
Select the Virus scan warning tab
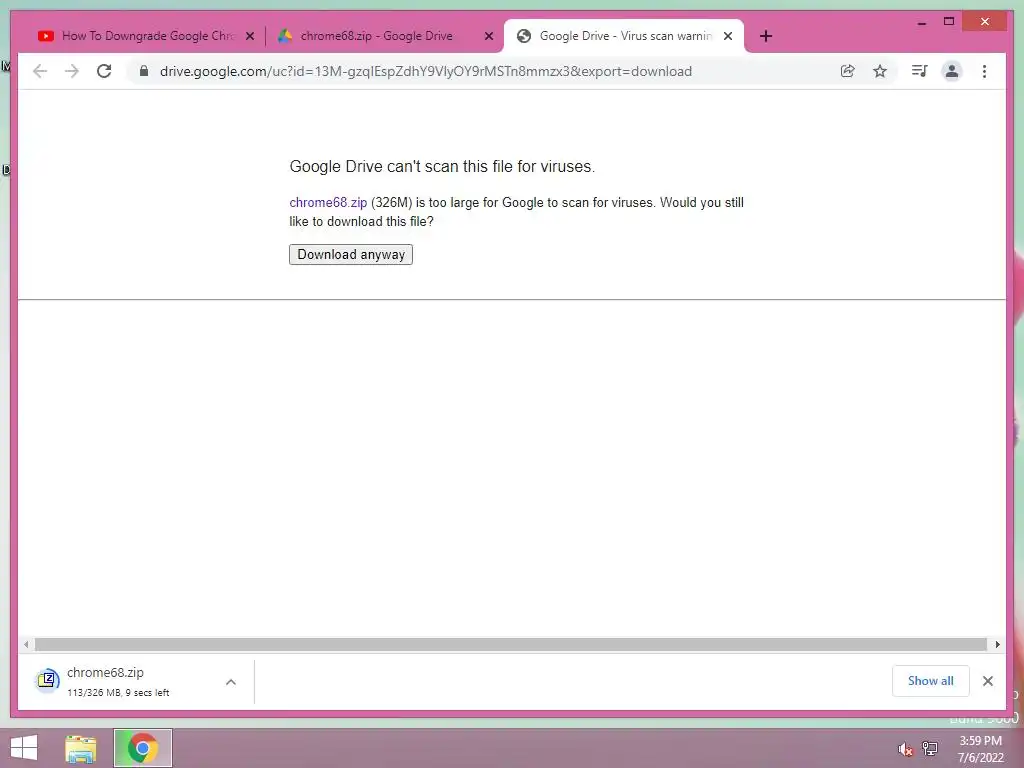click(624, 36)
